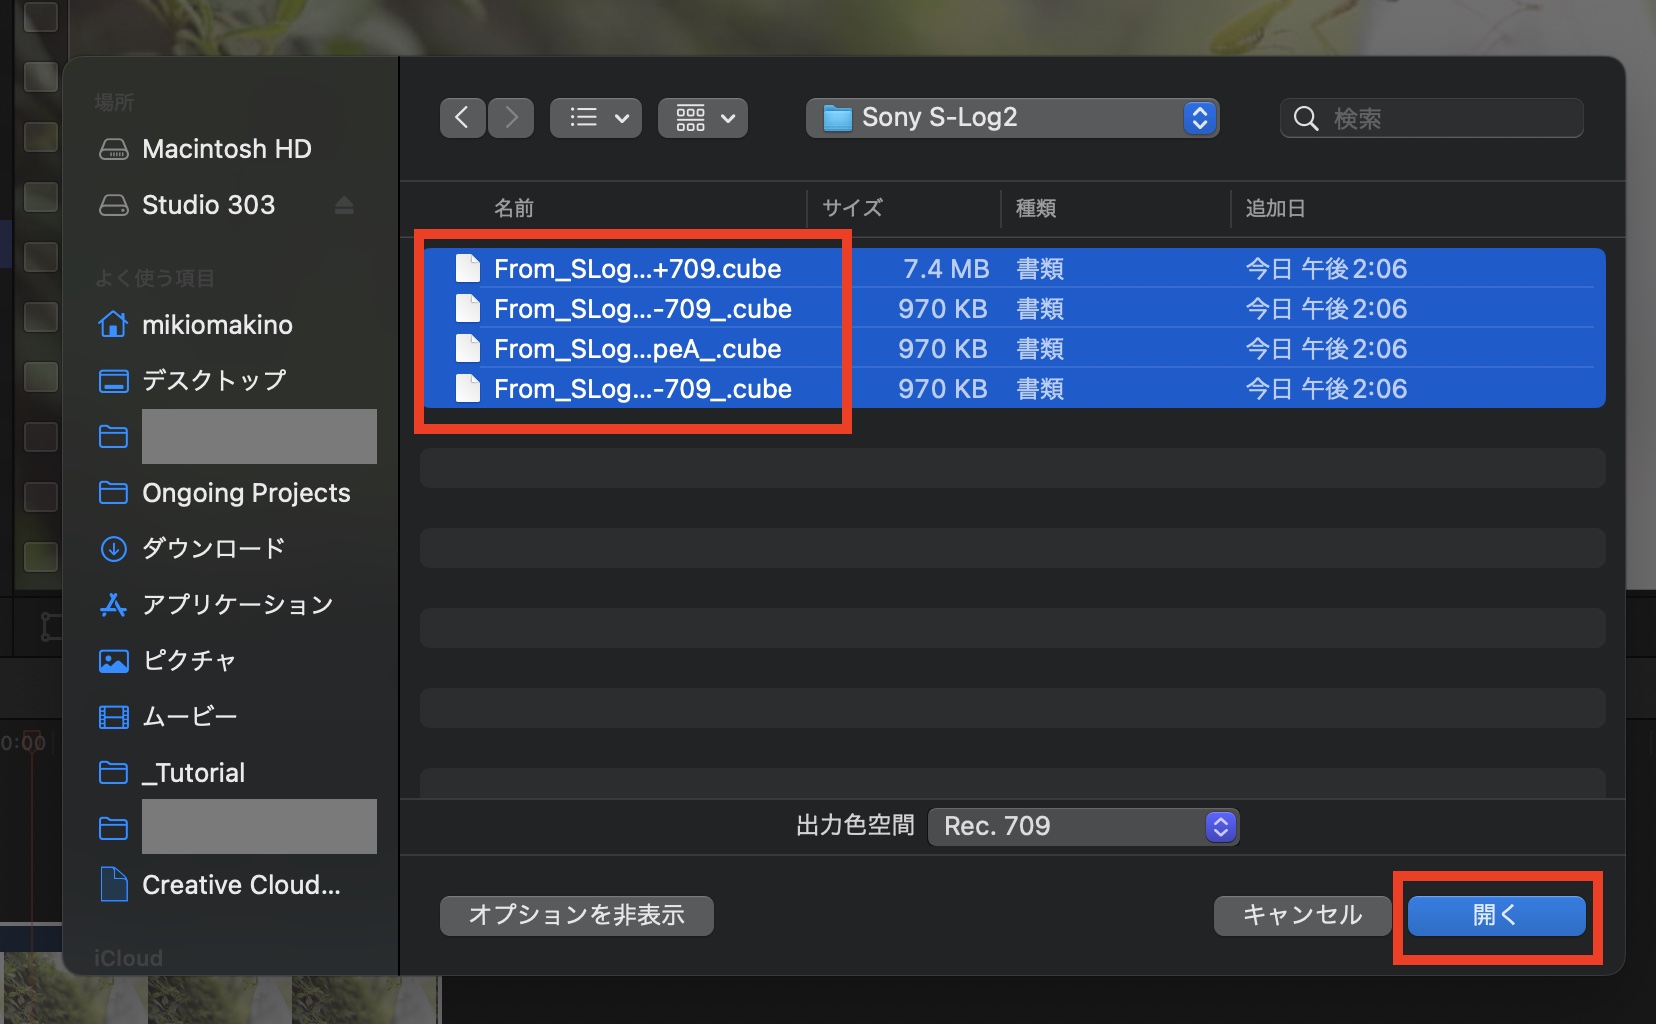Eject the Studio 303 volume
The height and width of the screenshot is (1024, 1656).
coord(344,205)
